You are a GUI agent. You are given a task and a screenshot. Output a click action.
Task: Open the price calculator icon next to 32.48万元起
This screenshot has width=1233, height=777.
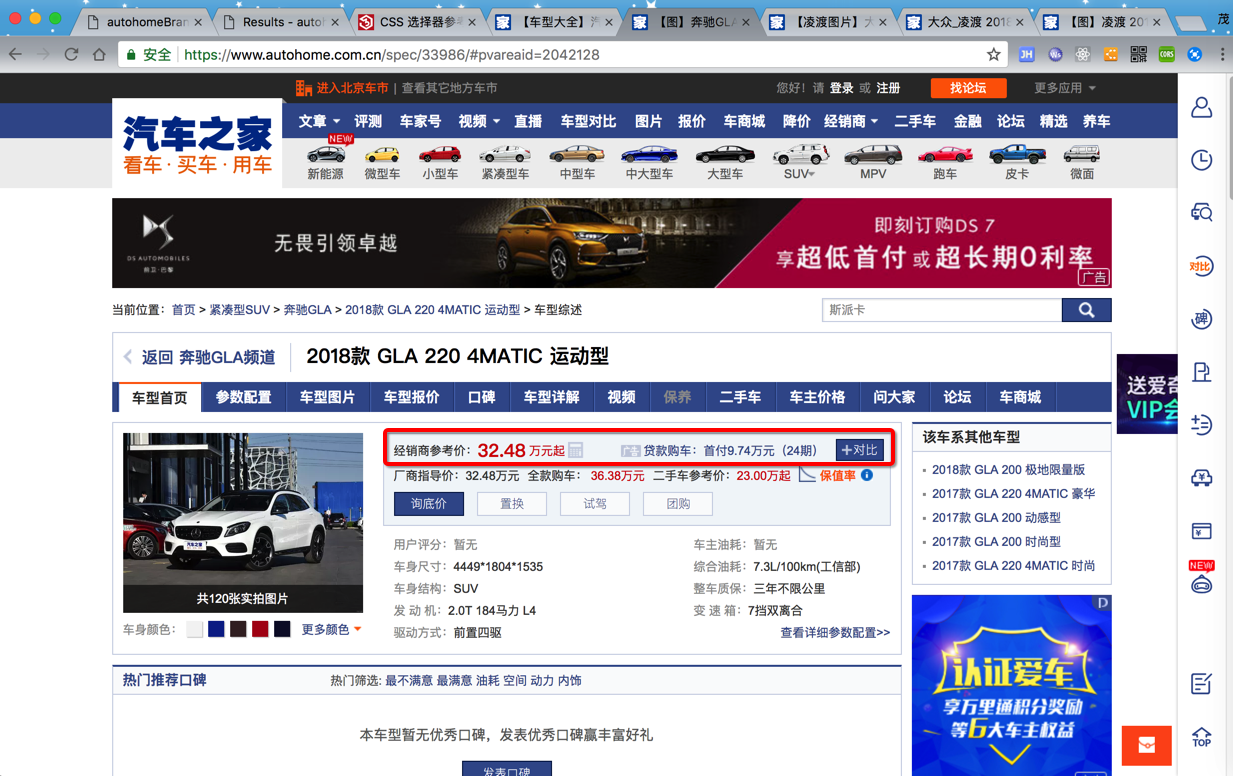(575, 450)
